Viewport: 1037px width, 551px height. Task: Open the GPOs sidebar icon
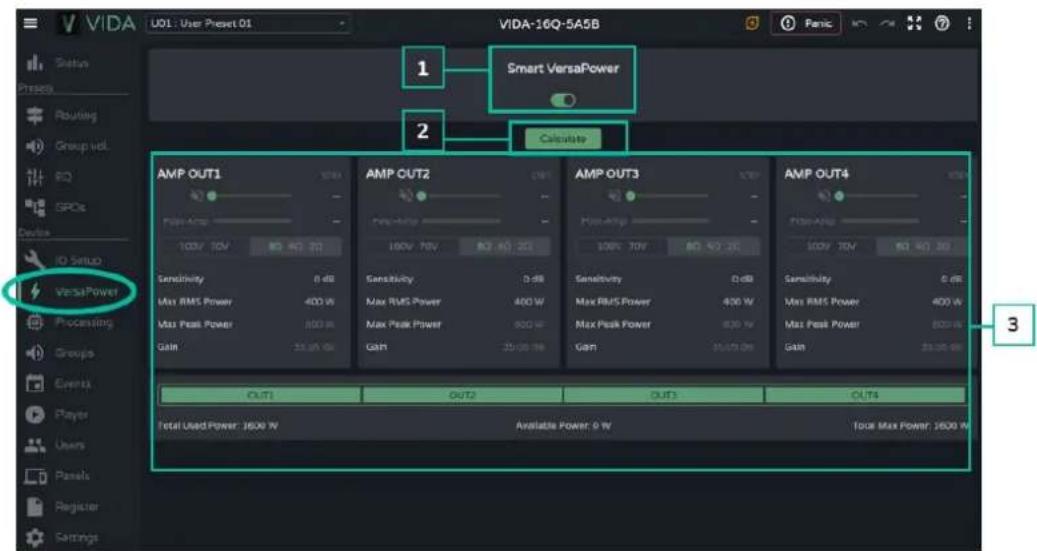click(x=35, y=207)
